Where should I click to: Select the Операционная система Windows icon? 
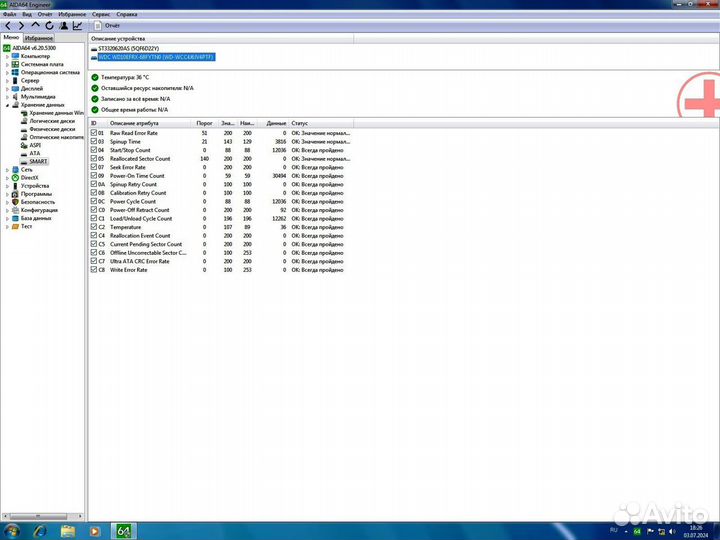(x=15, y=73)
